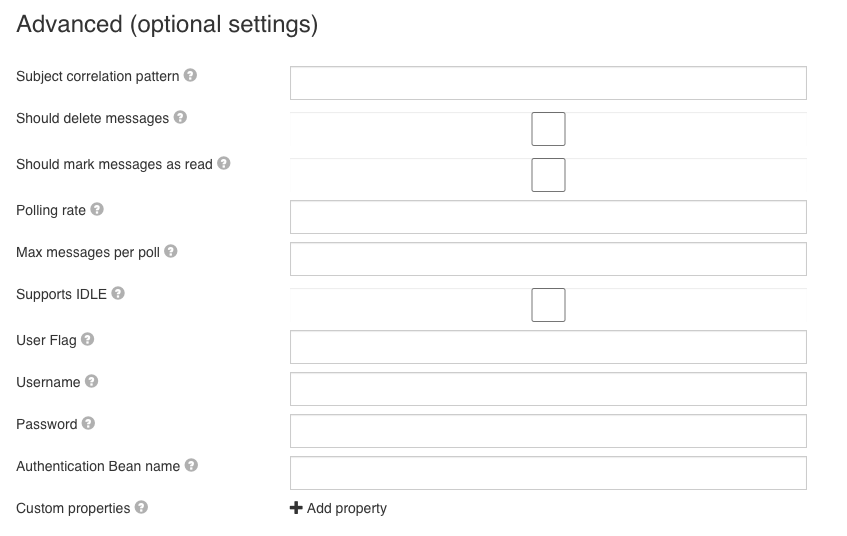The image size is (847, 536).
Task: Tick Should mark messages as read checkbox
Action: click(x=548, y=175)
